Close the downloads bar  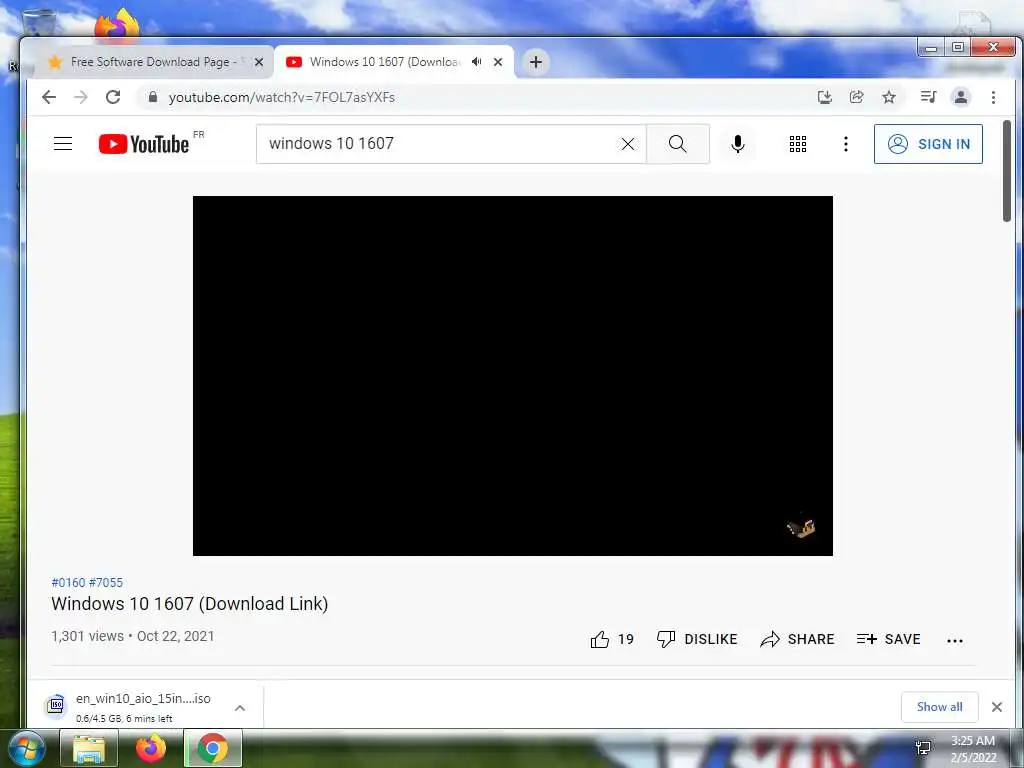[997, 707]
